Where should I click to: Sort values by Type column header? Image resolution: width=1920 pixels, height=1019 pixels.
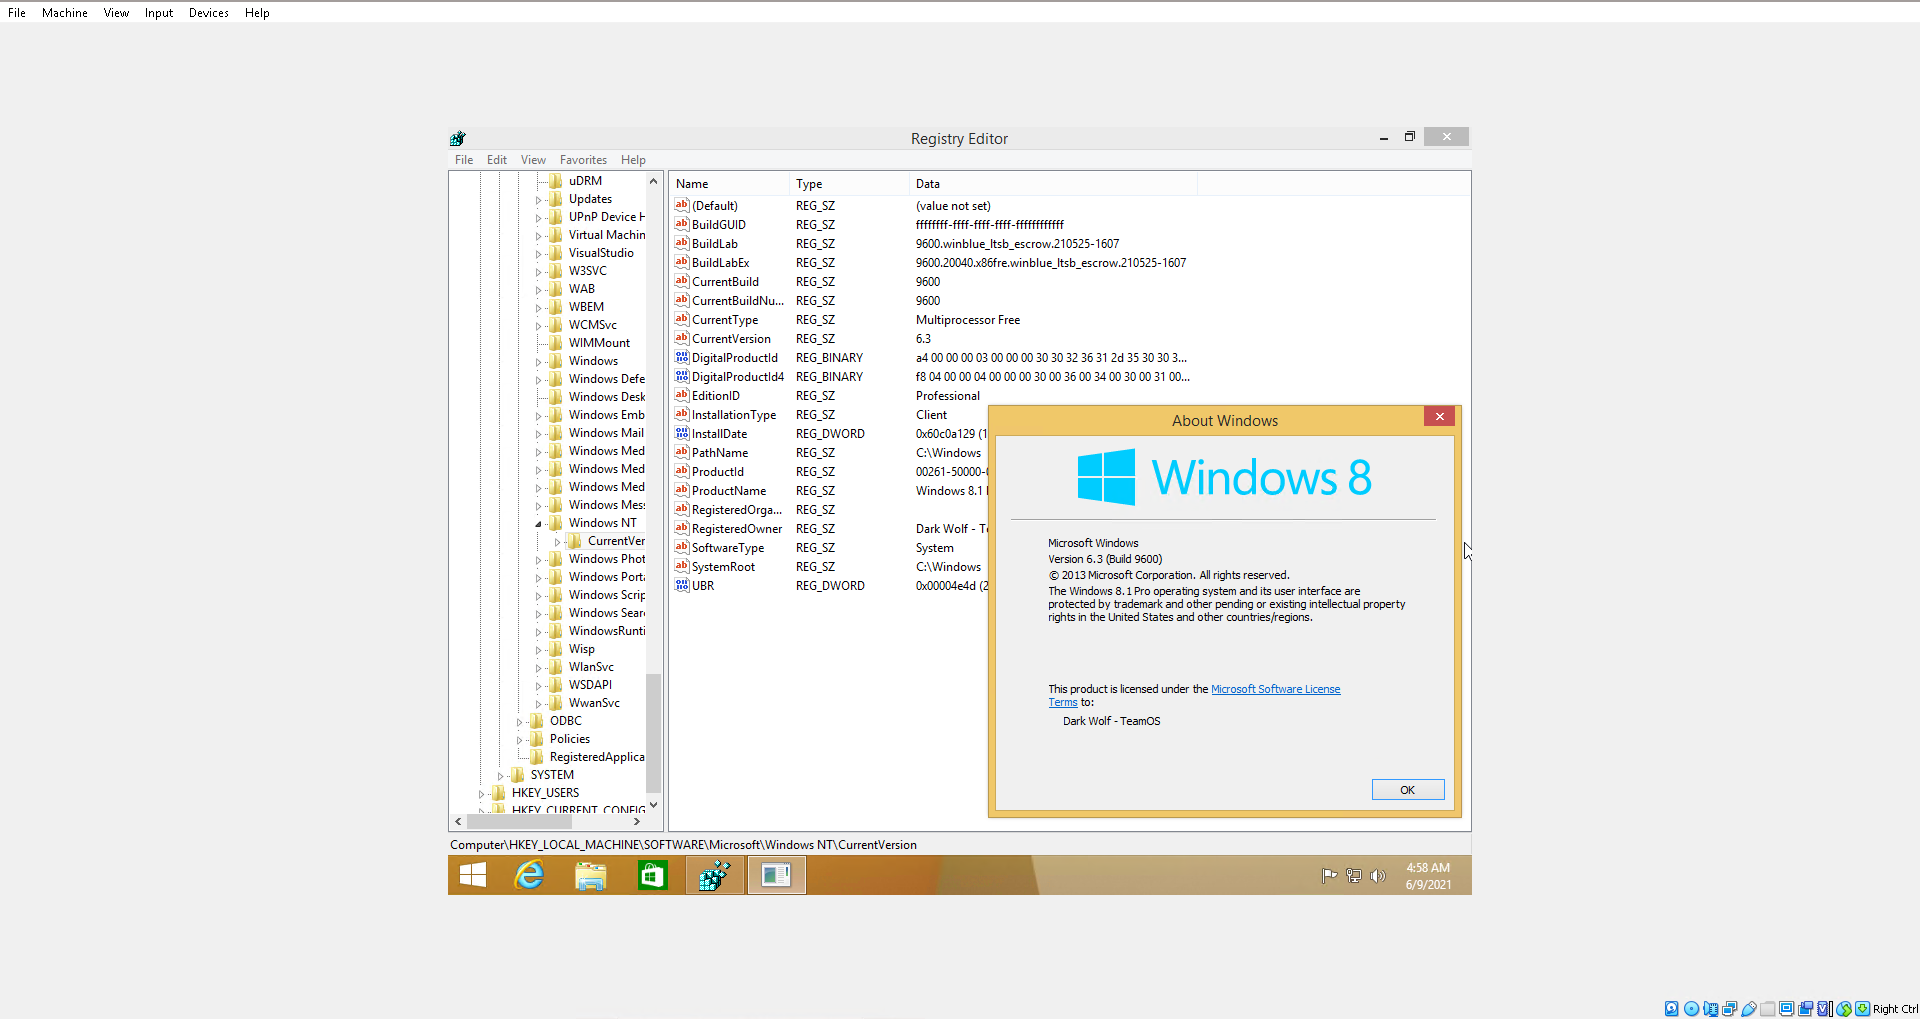click(849, 184)
